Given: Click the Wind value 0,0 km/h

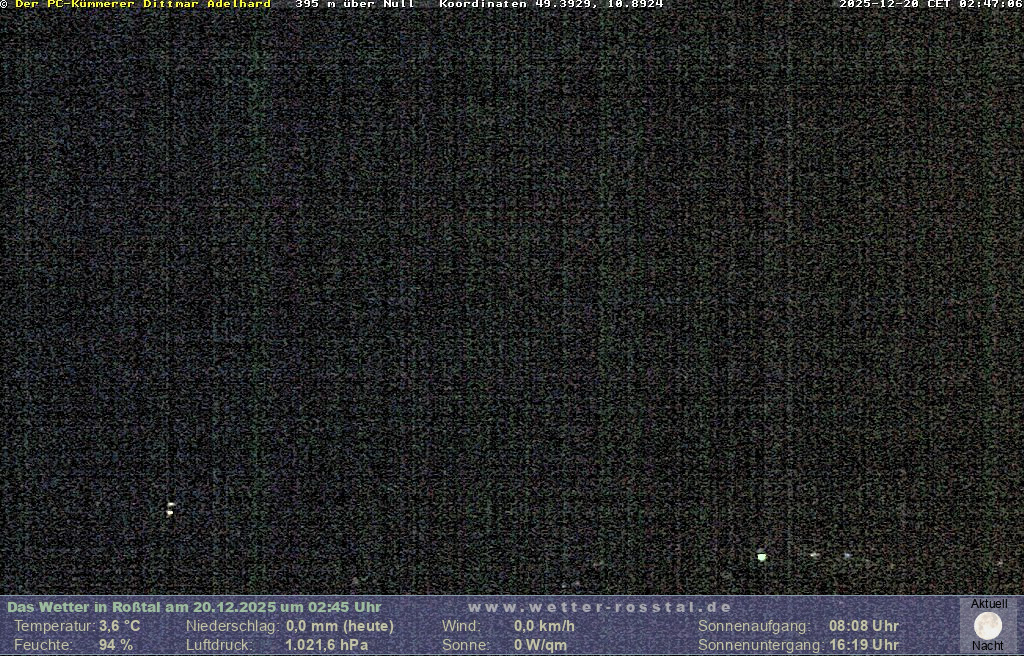Looking at the screenshot, I should point(544,626).
